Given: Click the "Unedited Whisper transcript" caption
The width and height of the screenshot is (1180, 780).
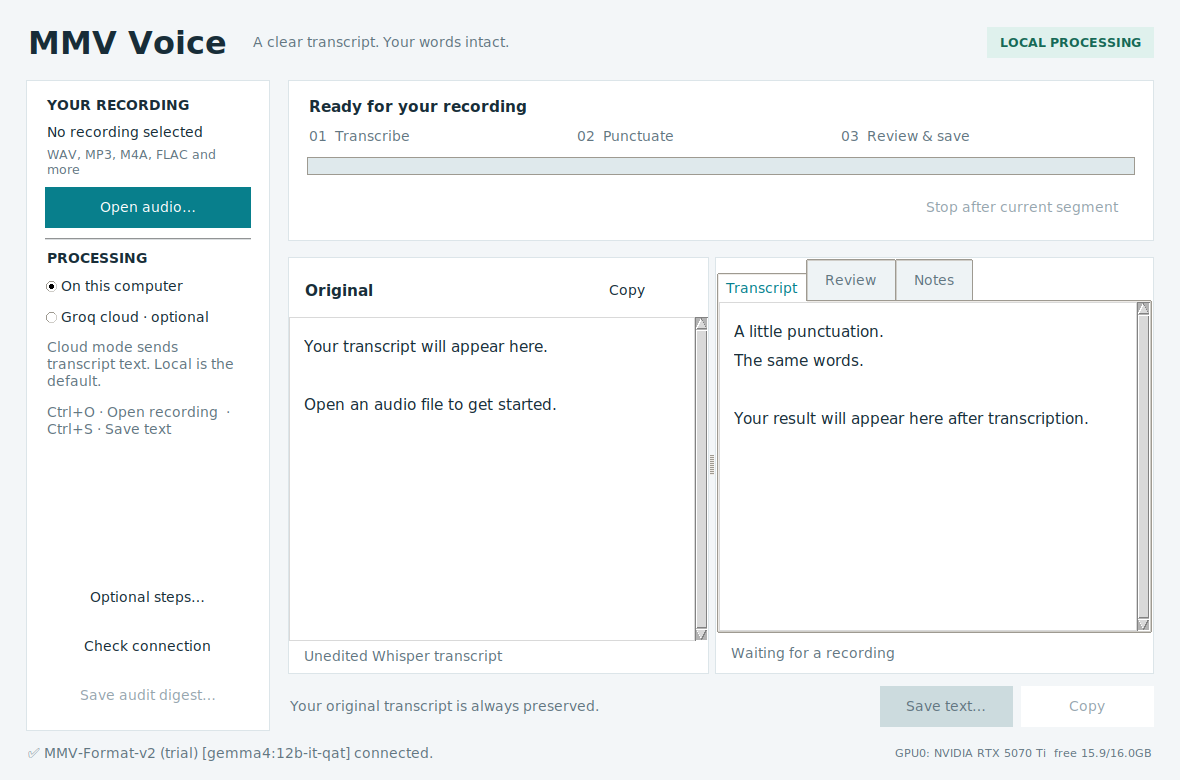Looking at the screenshot, I should pos(403,656).
